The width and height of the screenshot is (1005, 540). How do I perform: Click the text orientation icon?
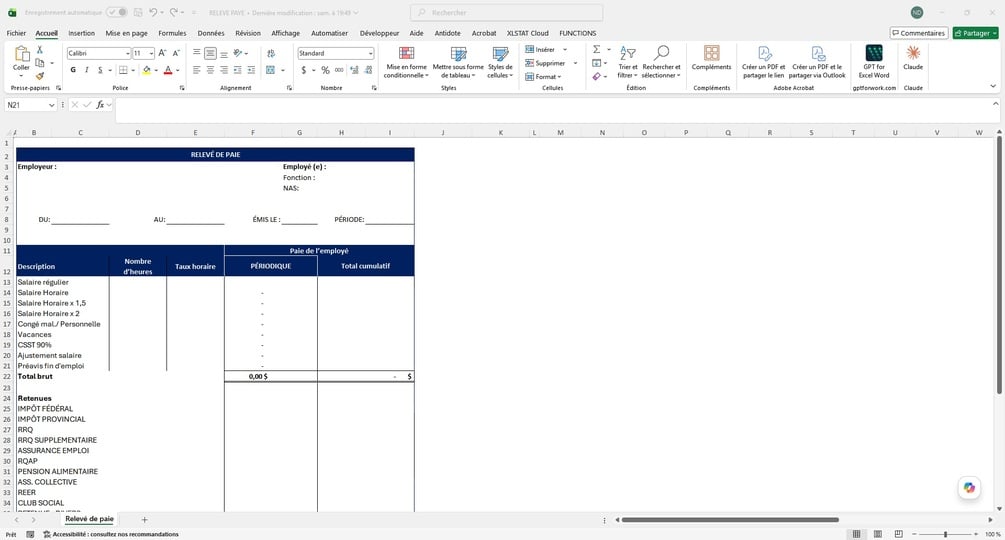point(238,53)
